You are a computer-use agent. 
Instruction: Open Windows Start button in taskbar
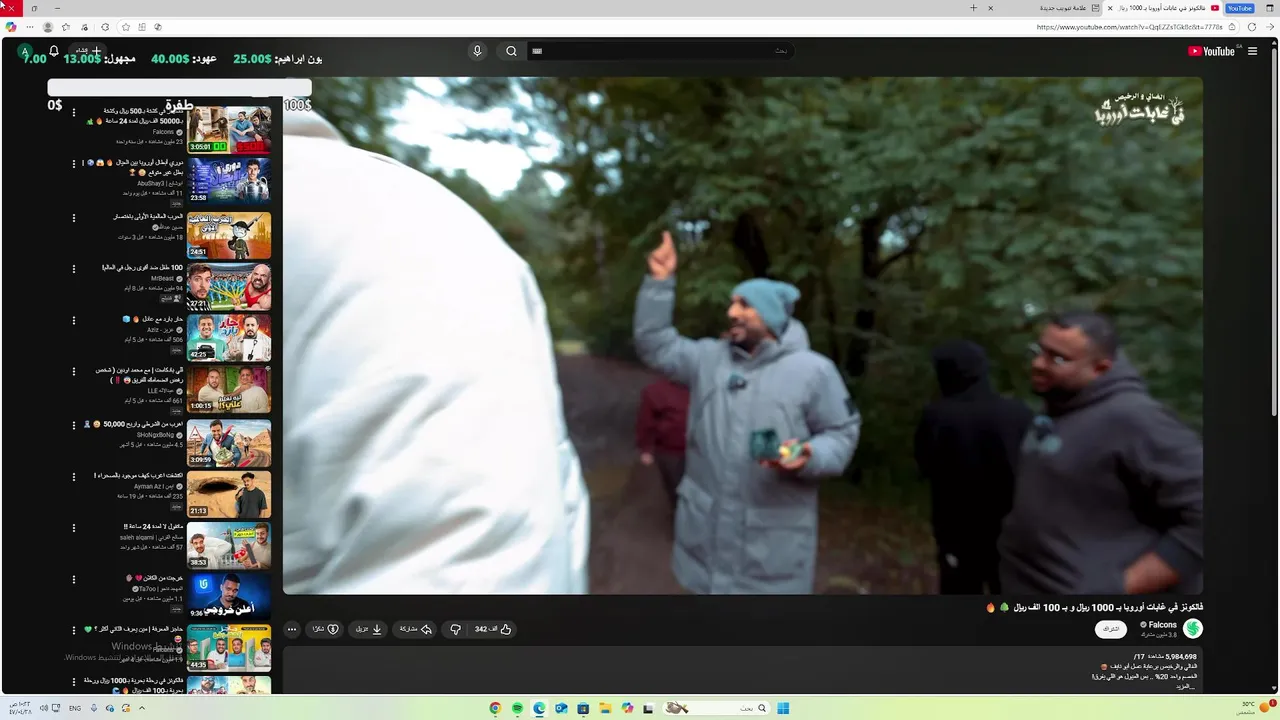[783, 708]
